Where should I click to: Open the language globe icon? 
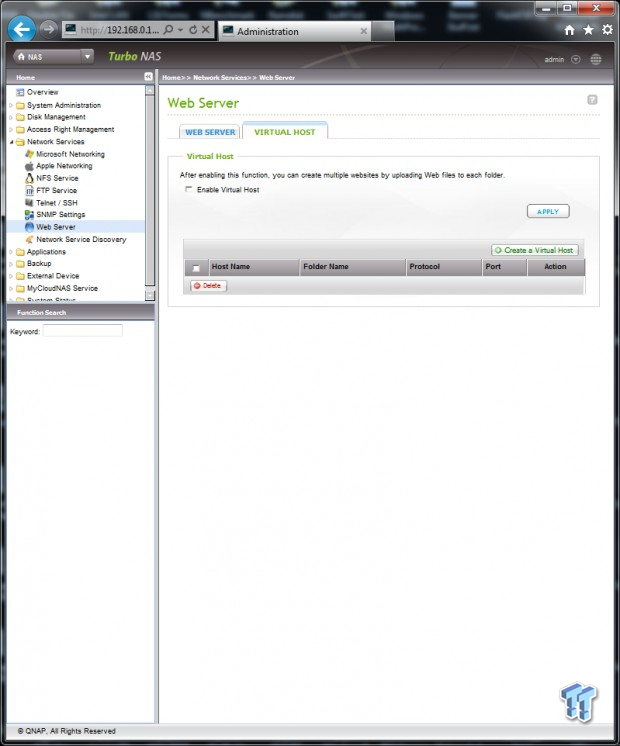point(596,59)
